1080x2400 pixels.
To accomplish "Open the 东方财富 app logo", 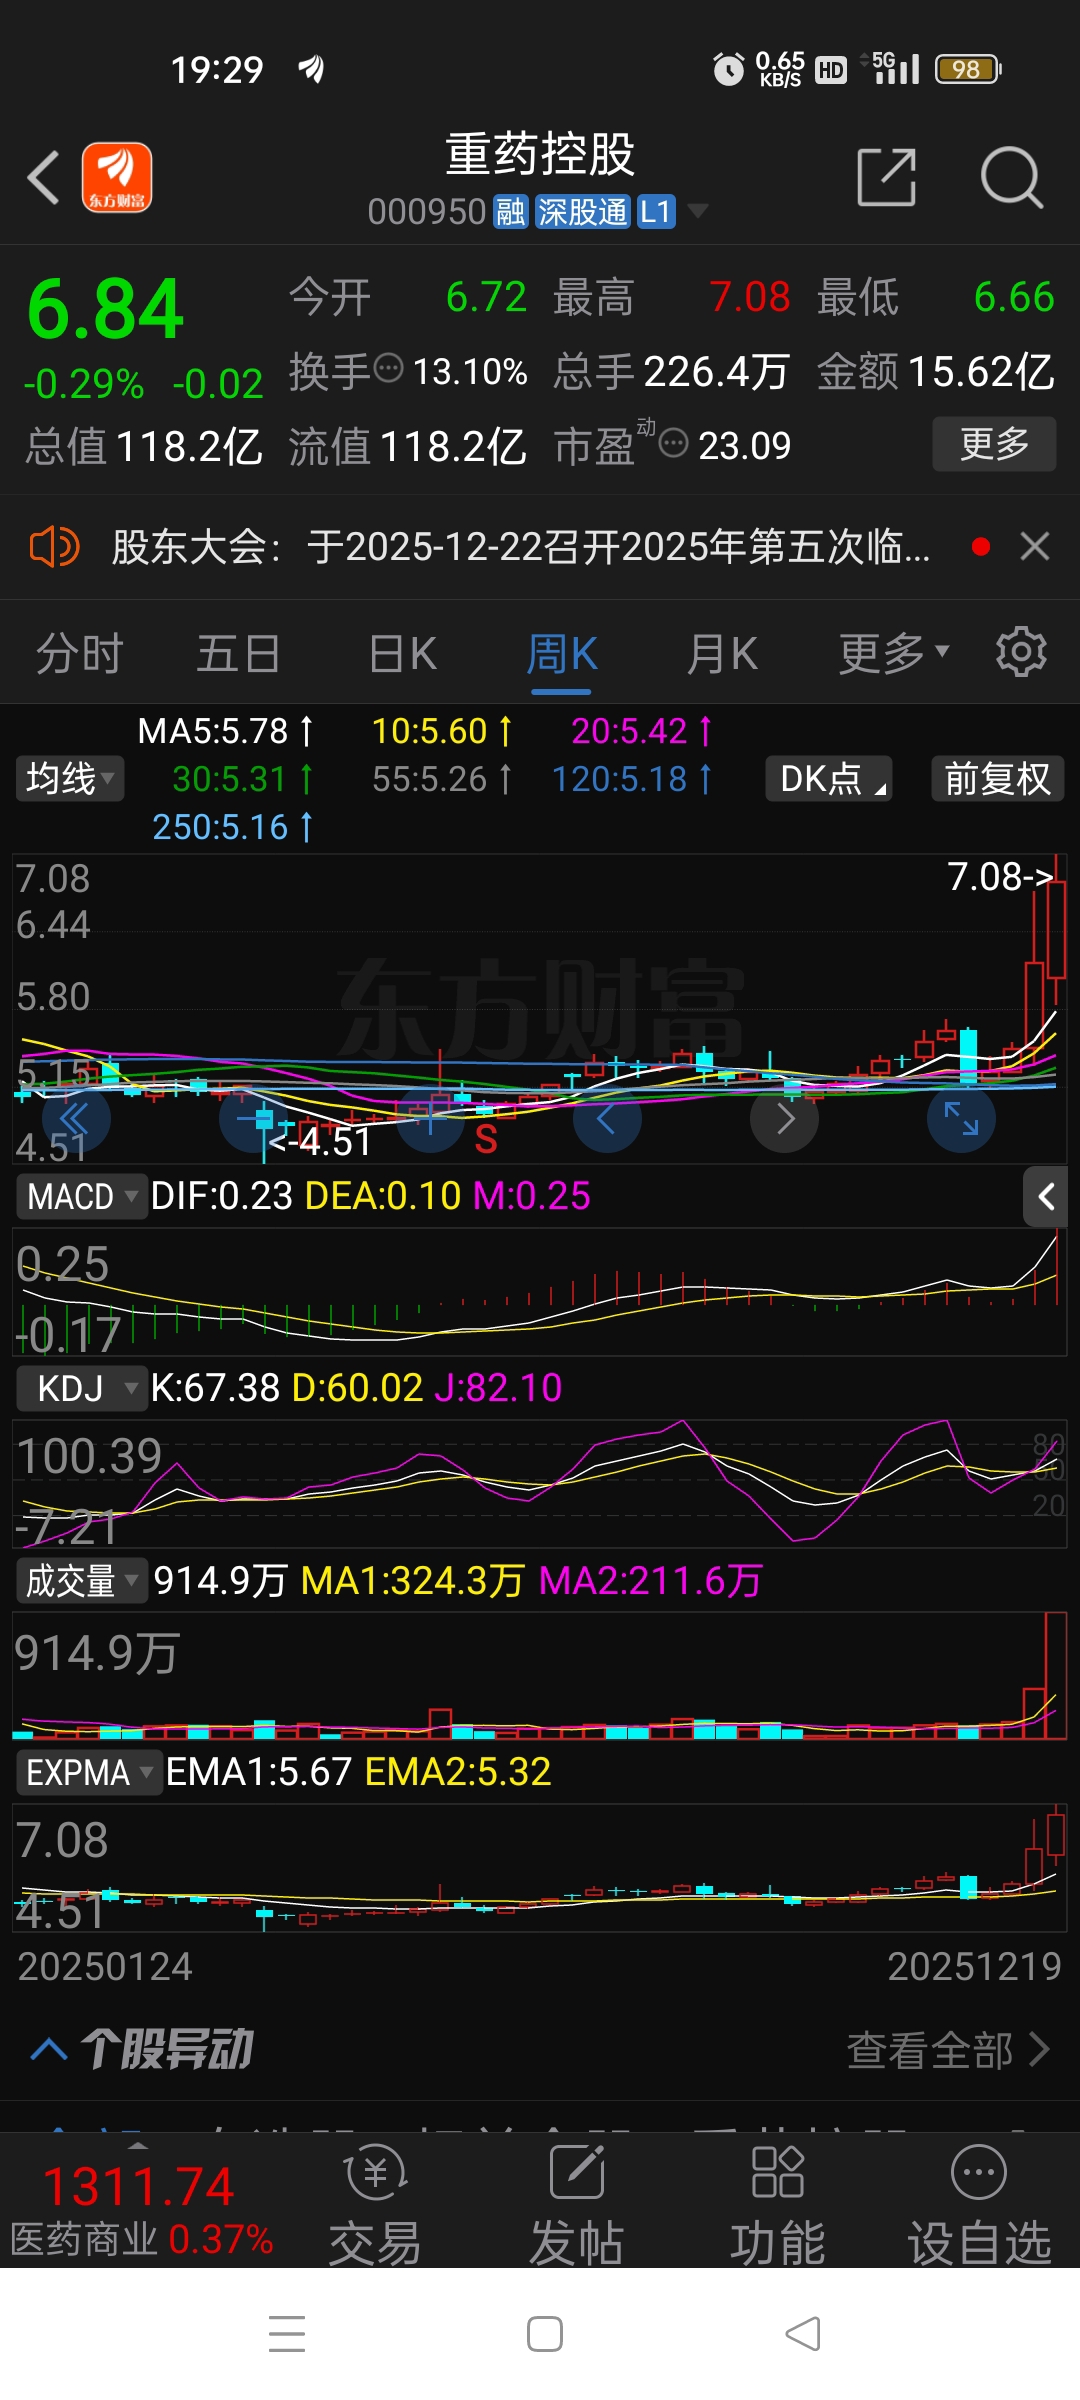I will pyautogui.click(x=117, y=178).
